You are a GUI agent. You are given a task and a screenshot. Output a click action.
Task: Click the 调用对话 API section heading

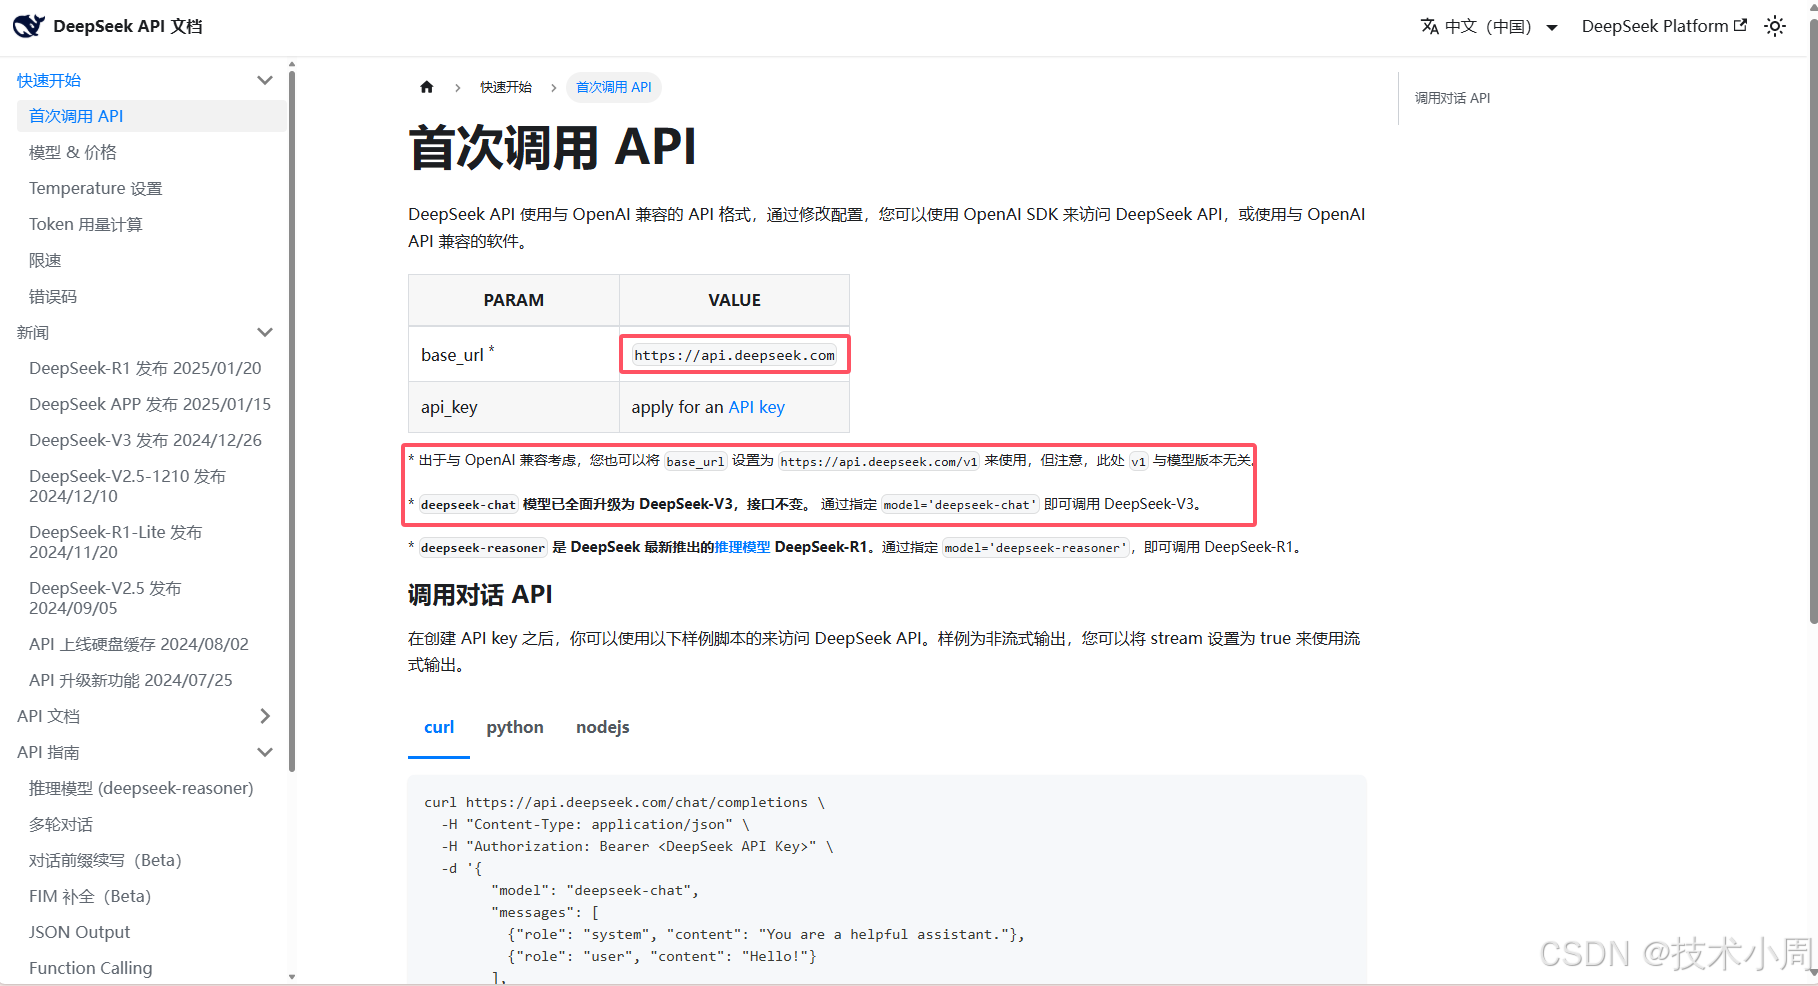tap(480, 595)
